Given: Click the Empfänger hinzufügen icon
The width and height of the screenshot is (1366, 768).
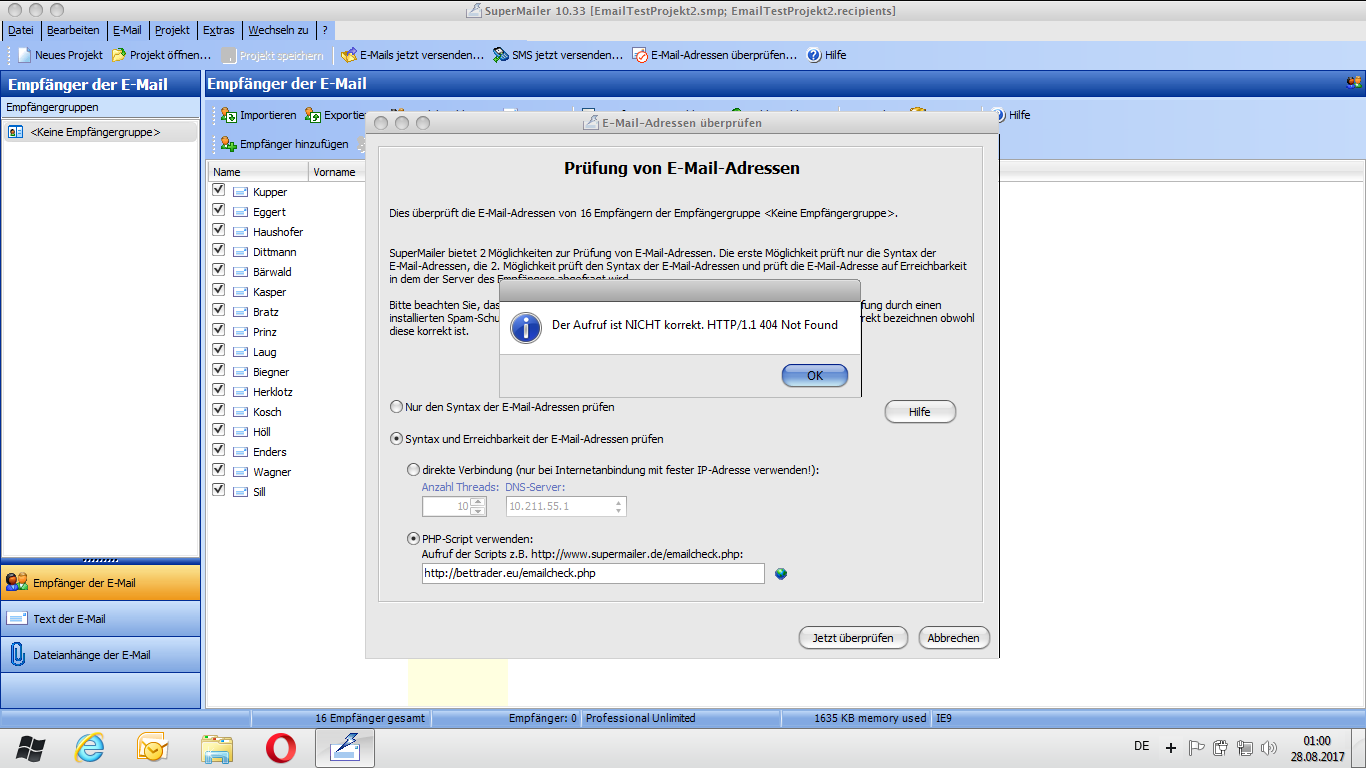Looking at the screenshot, I should (x=228, y=144).
